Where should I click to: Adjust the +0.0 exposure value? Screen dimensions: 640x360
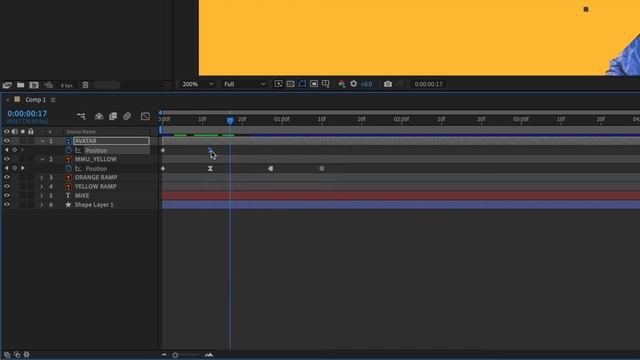click(367, 84)
